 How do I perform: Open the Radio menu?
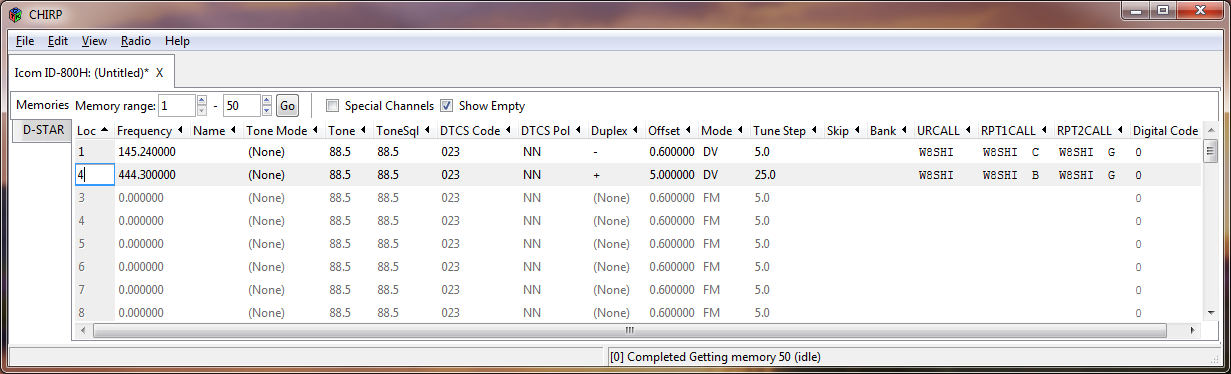[135, 41]
